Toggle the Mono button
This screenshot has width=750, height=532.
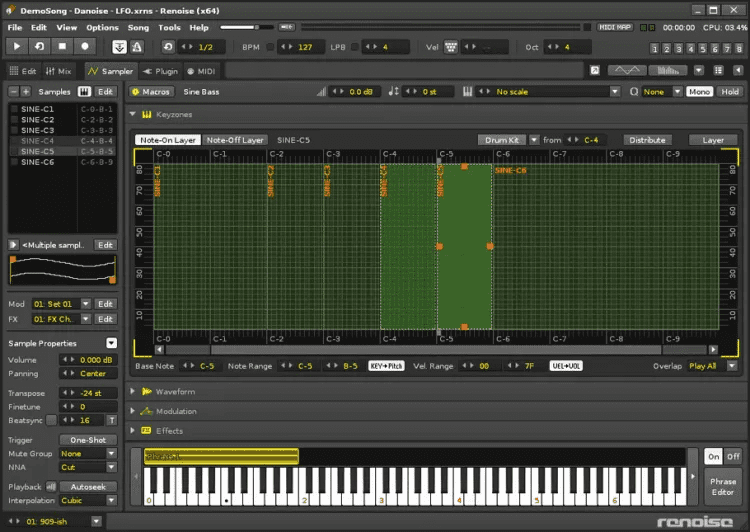(699, 91)
